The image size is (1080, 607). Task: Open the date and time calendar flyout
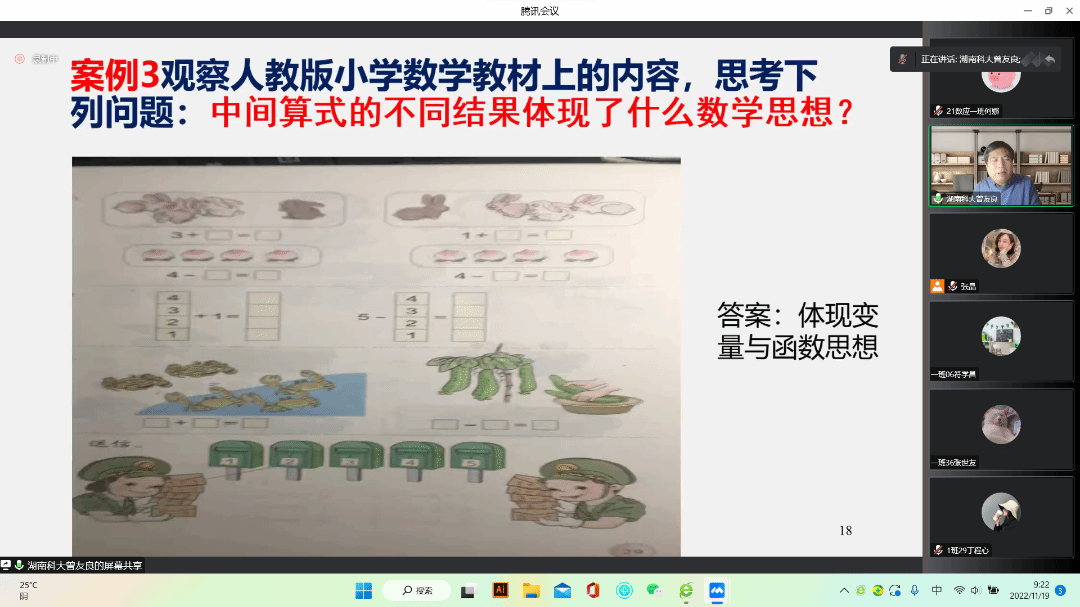(x=1040, y=590)
